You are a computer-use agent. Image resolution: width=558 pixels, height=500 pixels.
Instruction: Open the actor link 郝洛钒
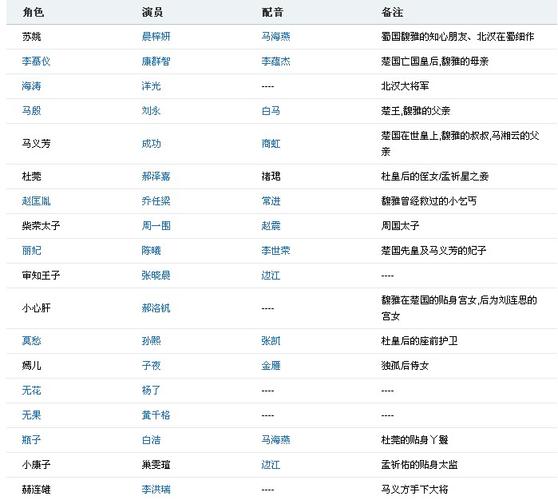click(x=156, y=308)
